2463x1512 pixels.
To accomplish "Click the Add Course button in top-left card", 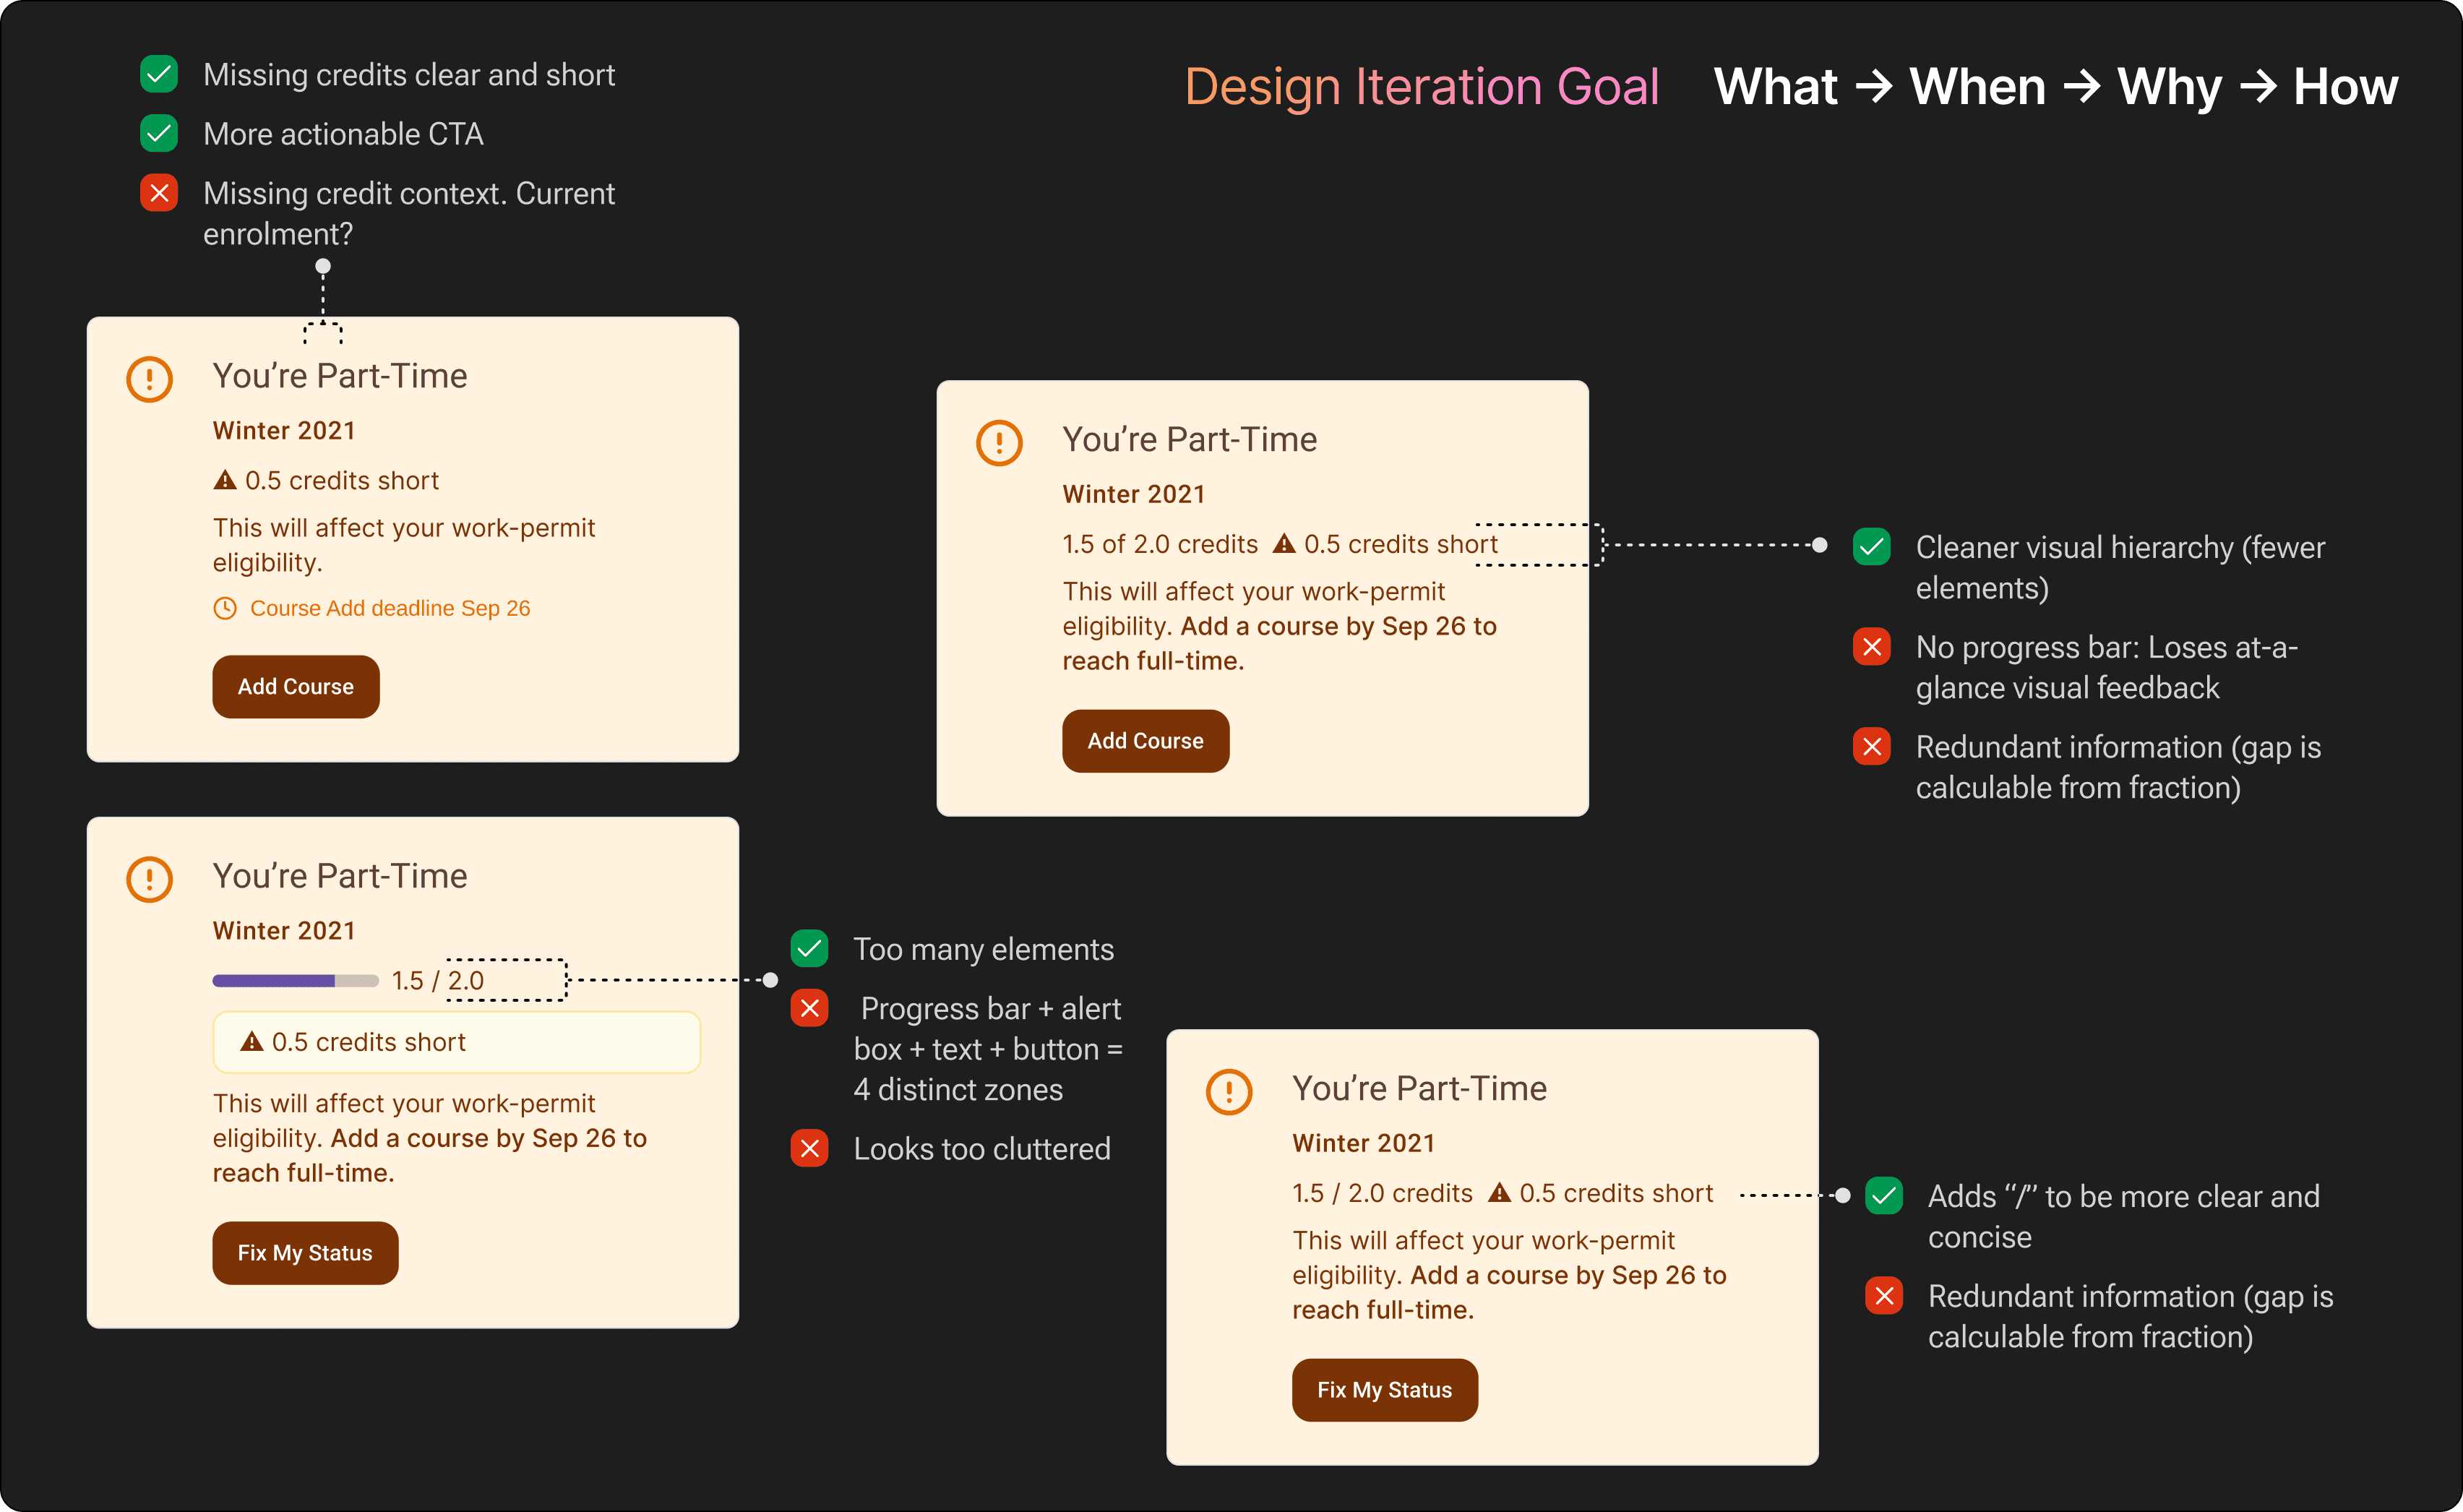I will coord(295,687).
